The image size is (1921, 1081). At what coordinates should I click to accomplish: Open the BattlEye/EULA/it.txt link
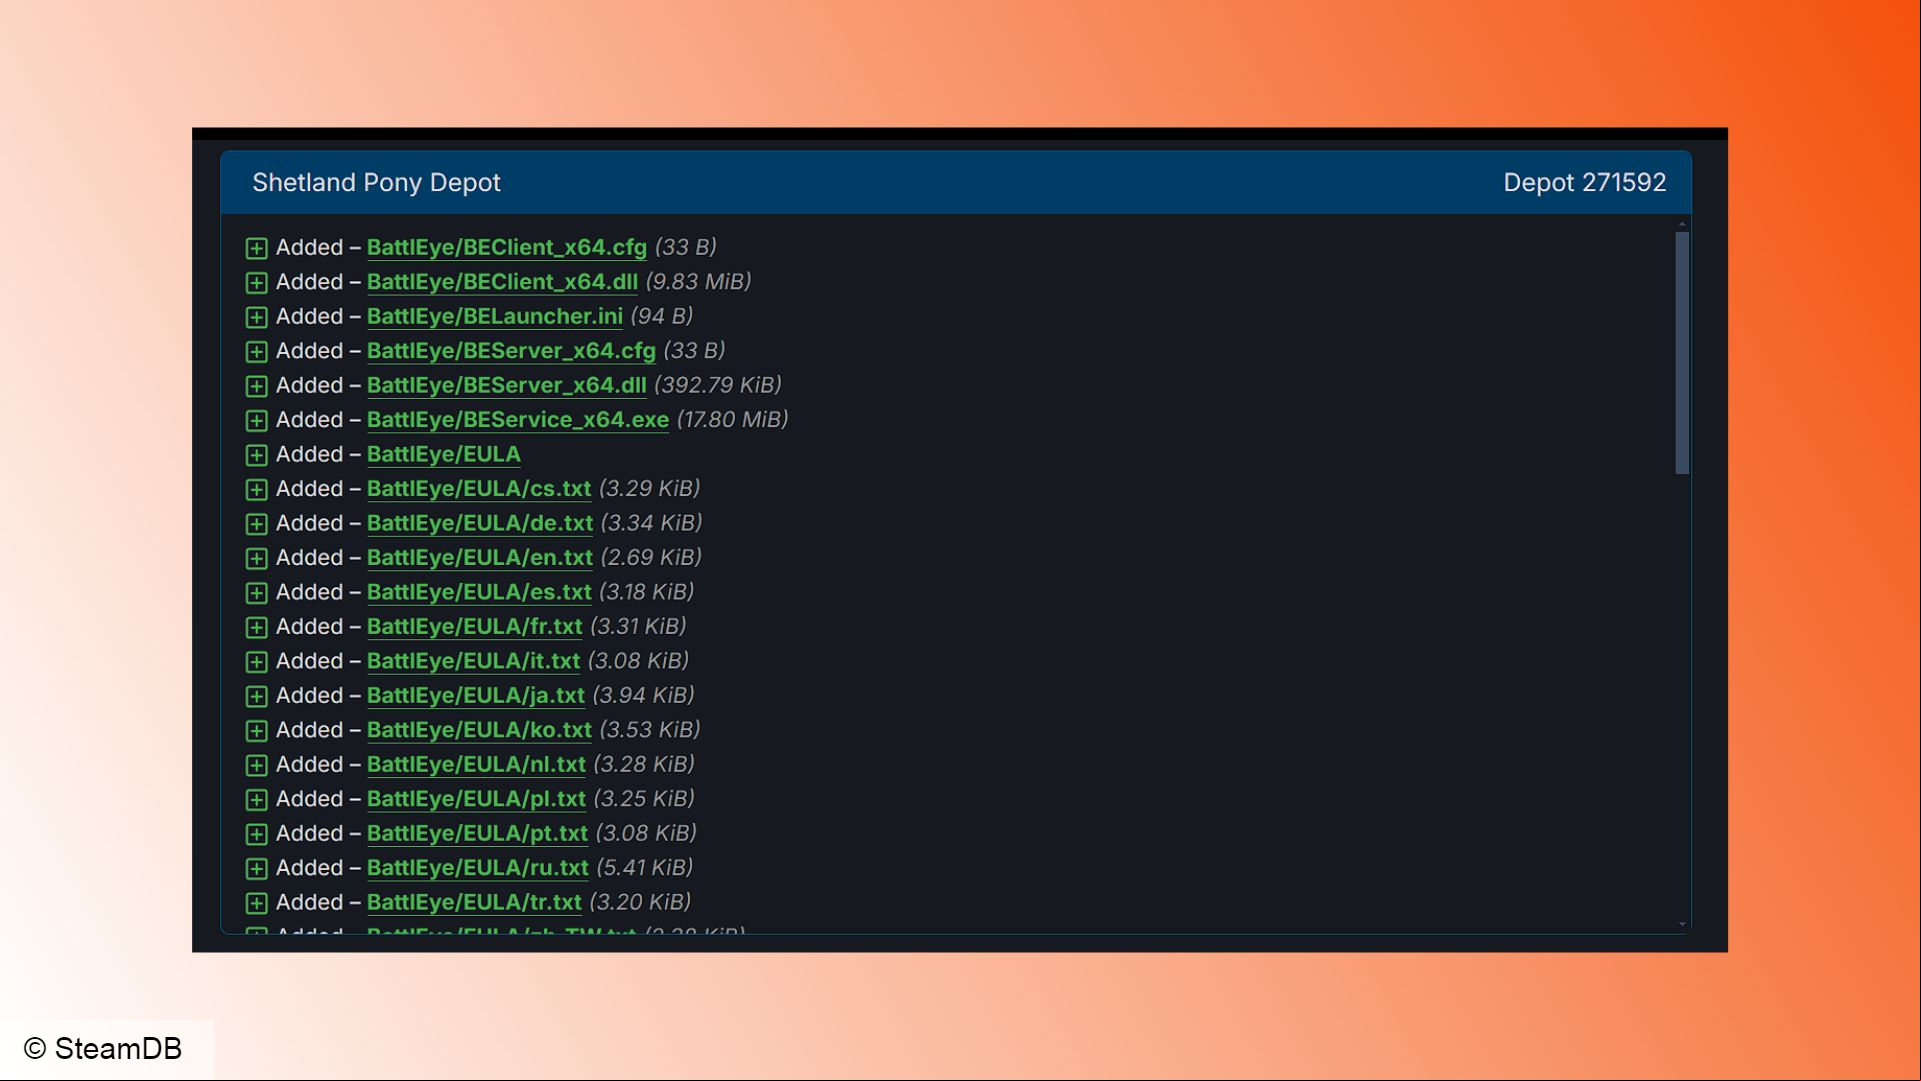coord(473,661)
